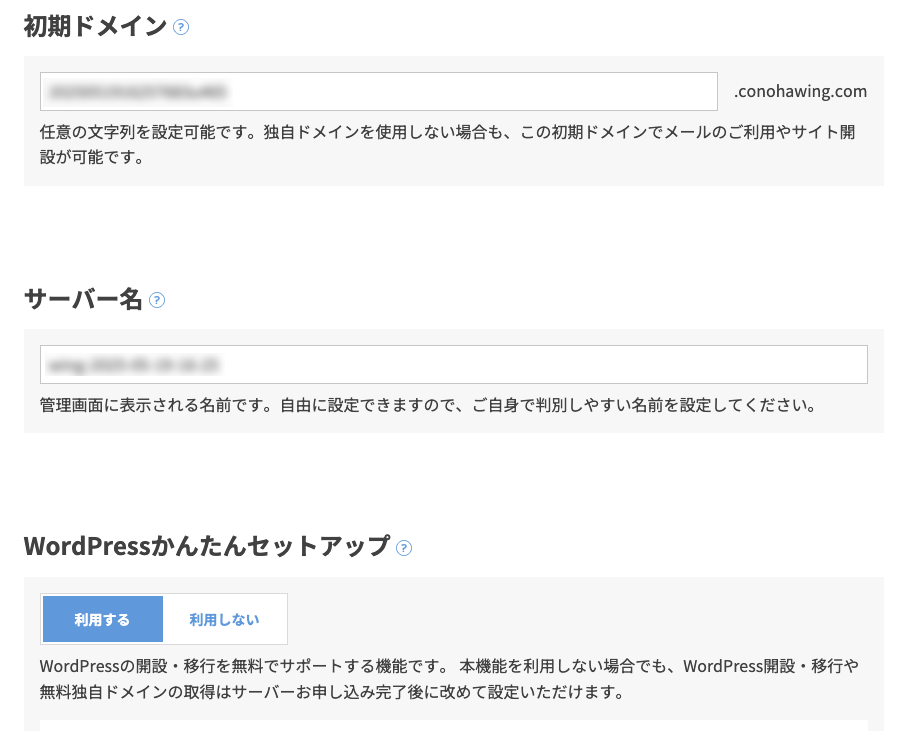Open help icon beside 初期ドメイン heading

(x=181, y=27)
